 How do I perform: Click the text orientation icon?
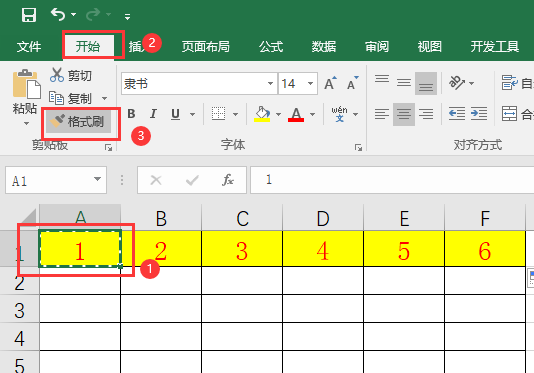coord(457,82)
